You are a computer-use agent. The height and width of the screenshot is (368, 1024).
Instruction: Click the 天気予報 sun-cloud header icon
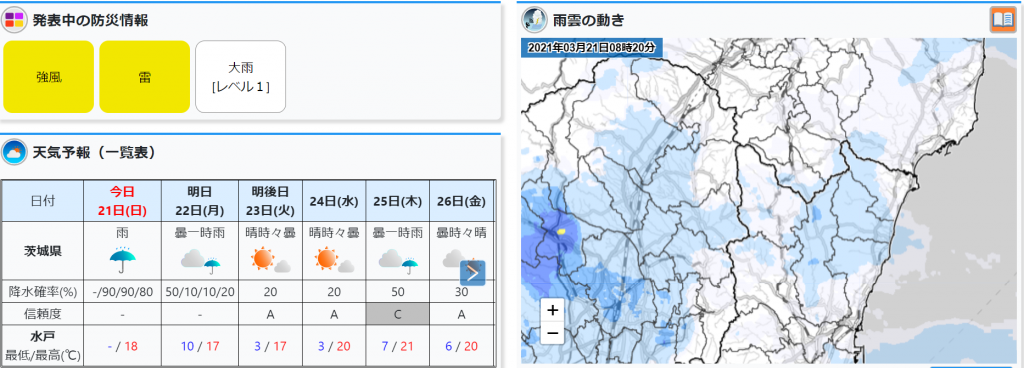(x=14, y=153)
